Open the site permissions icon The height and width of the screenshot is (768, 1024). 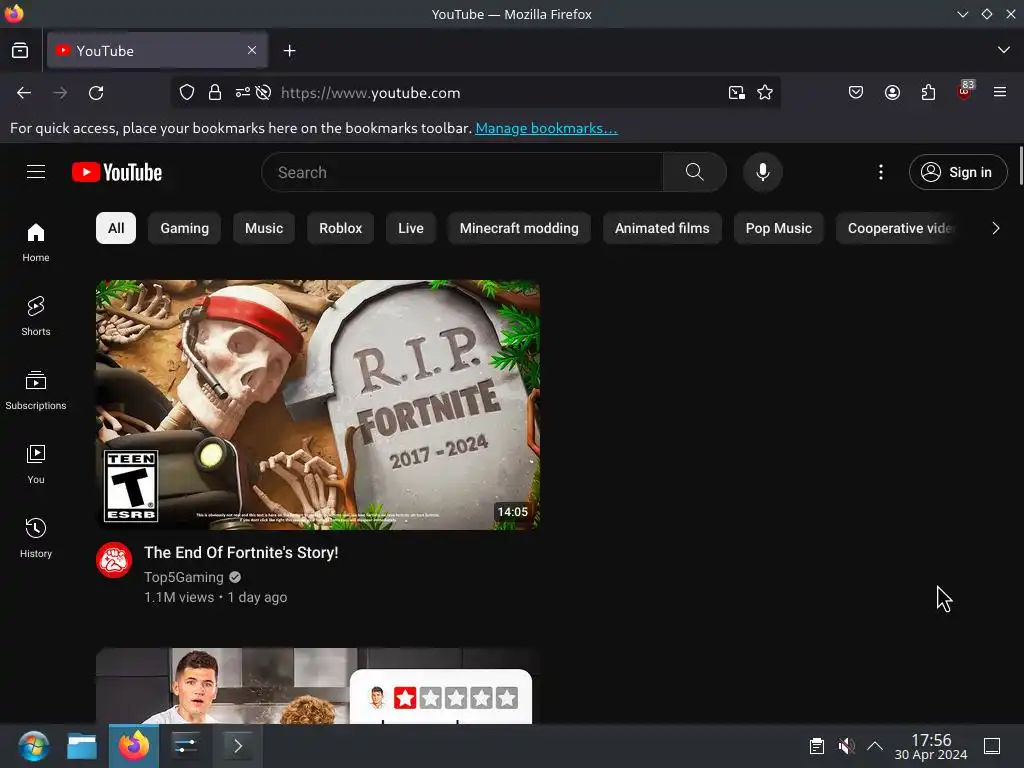[242, 93]
